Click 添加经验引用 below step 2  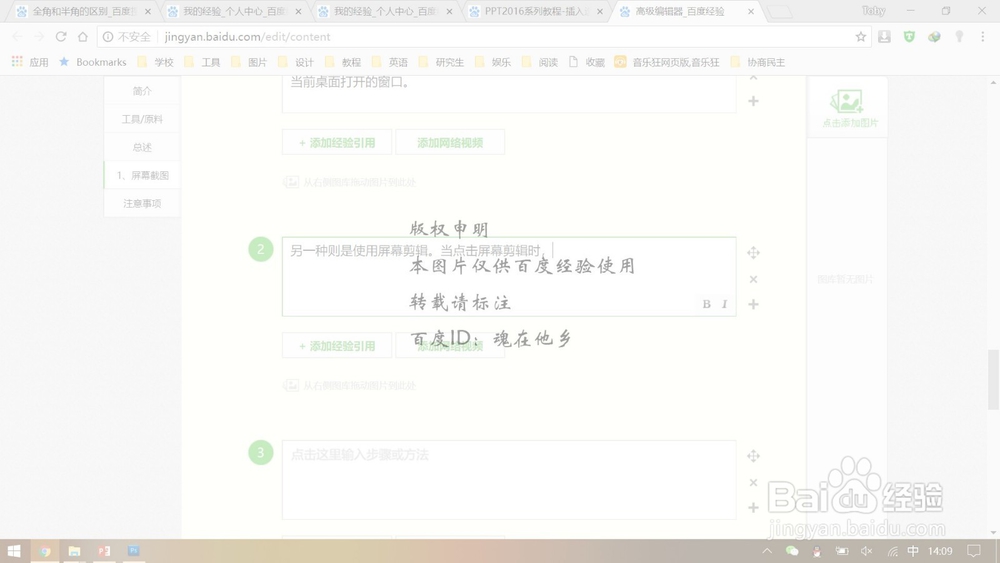click(337, 346)
